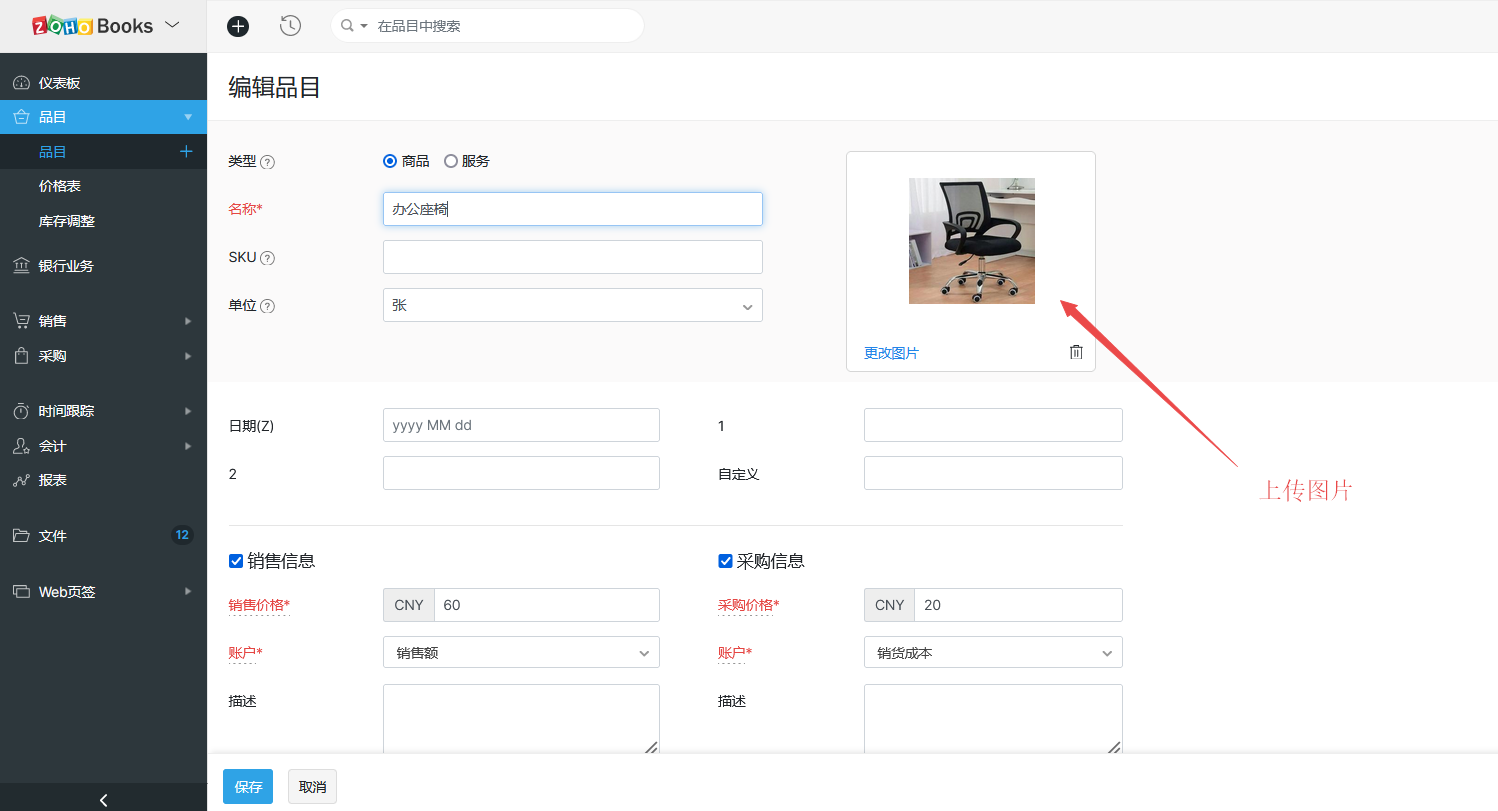Click the help icon next to 单位
Screen dimensions: 1498x811
tap(267, 306)
